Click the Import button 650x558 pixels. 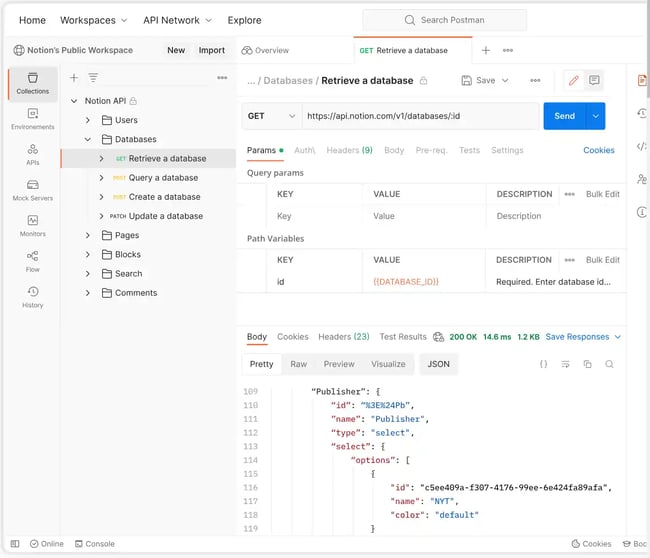(211, 50)
